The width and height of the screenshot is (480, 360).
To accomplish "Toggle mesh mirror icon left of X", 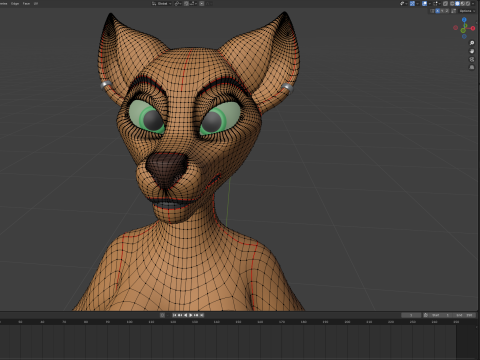I will (x=432, y=11).
